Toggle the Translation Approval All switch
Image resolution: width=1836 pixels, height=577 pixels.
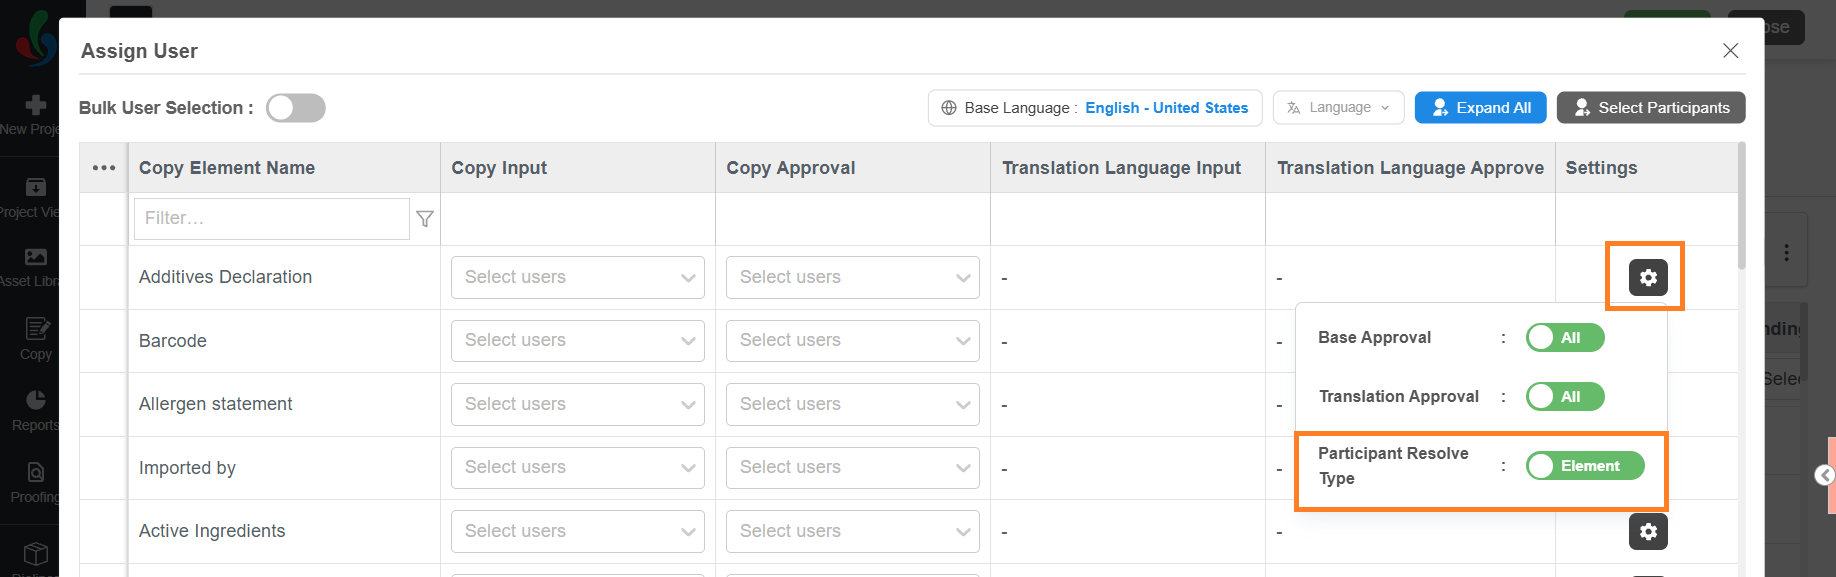[1565, 397]
